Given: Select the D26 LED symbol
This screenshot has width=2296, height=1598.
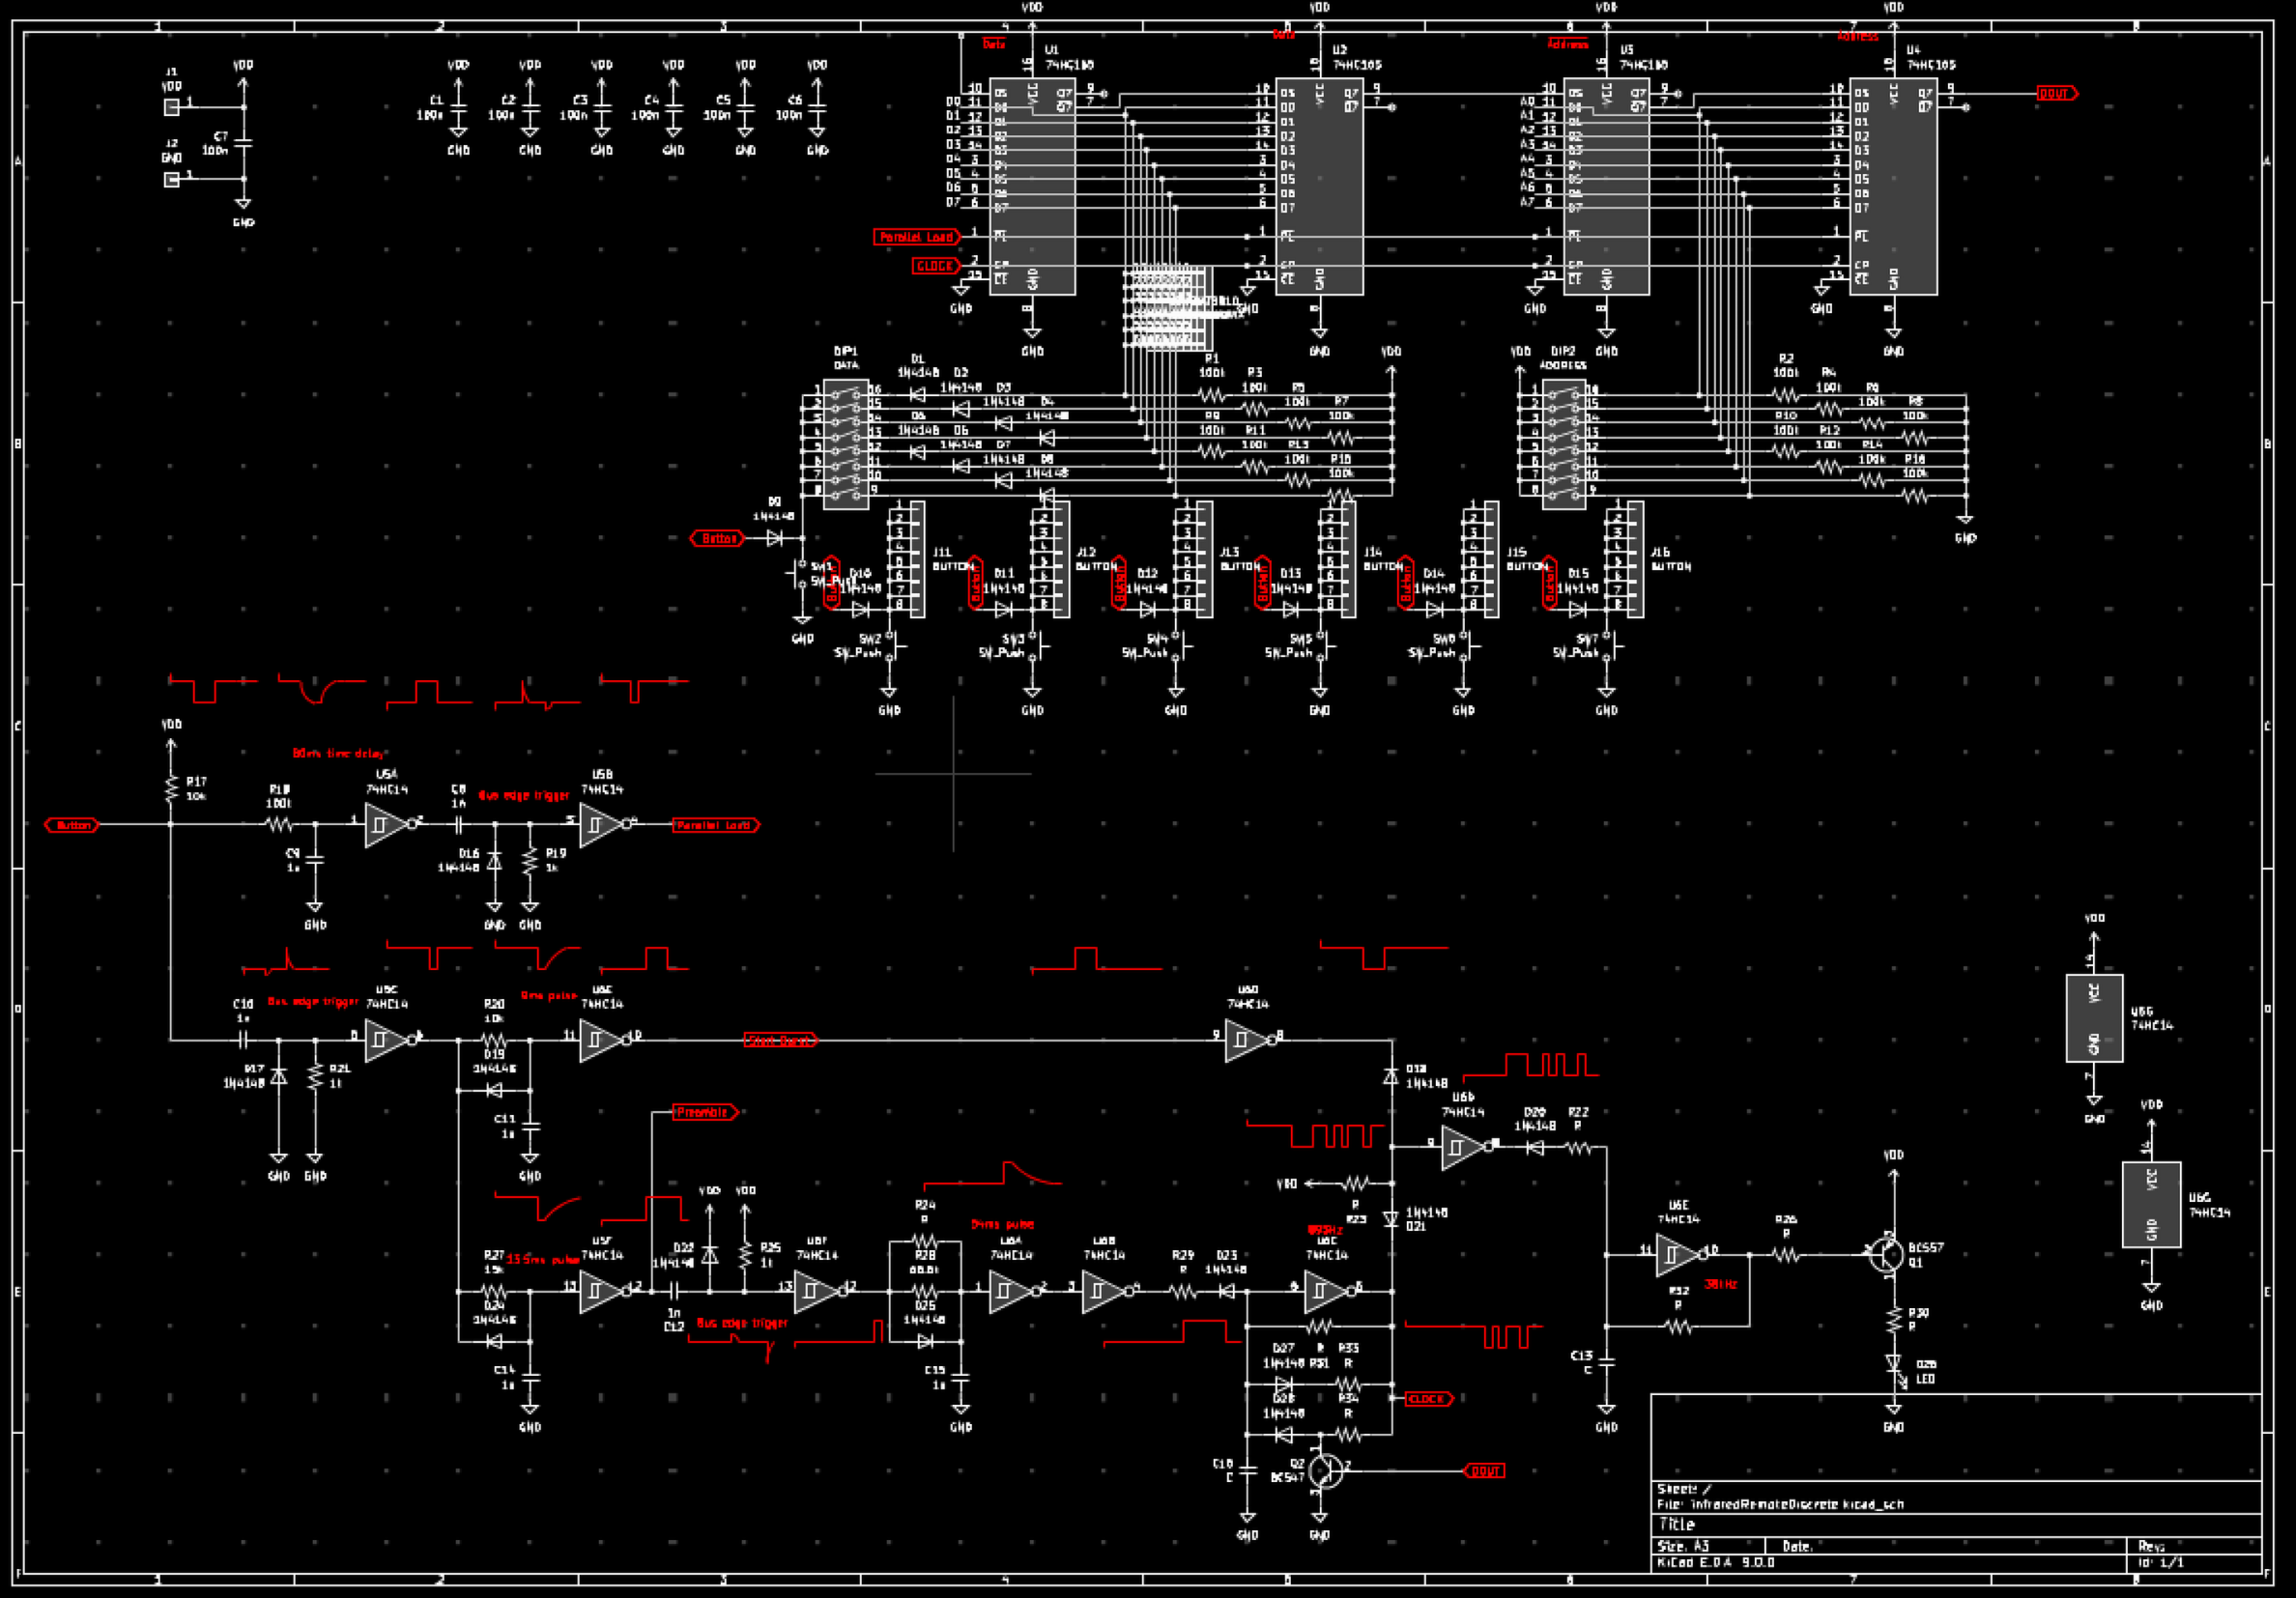Looking at the screenshot, I should tap(1894, 1366).
